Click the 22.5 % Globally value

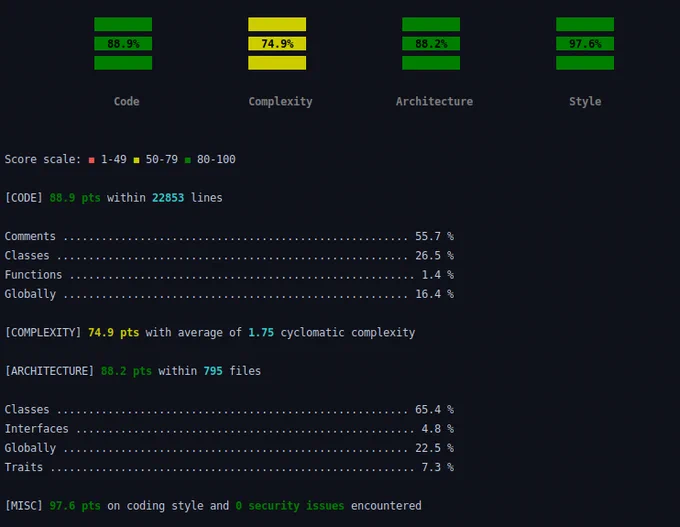435,448
